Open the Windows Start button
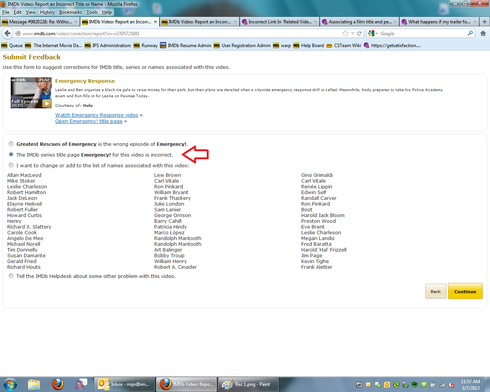490x392 pixels. pos(10,385)
